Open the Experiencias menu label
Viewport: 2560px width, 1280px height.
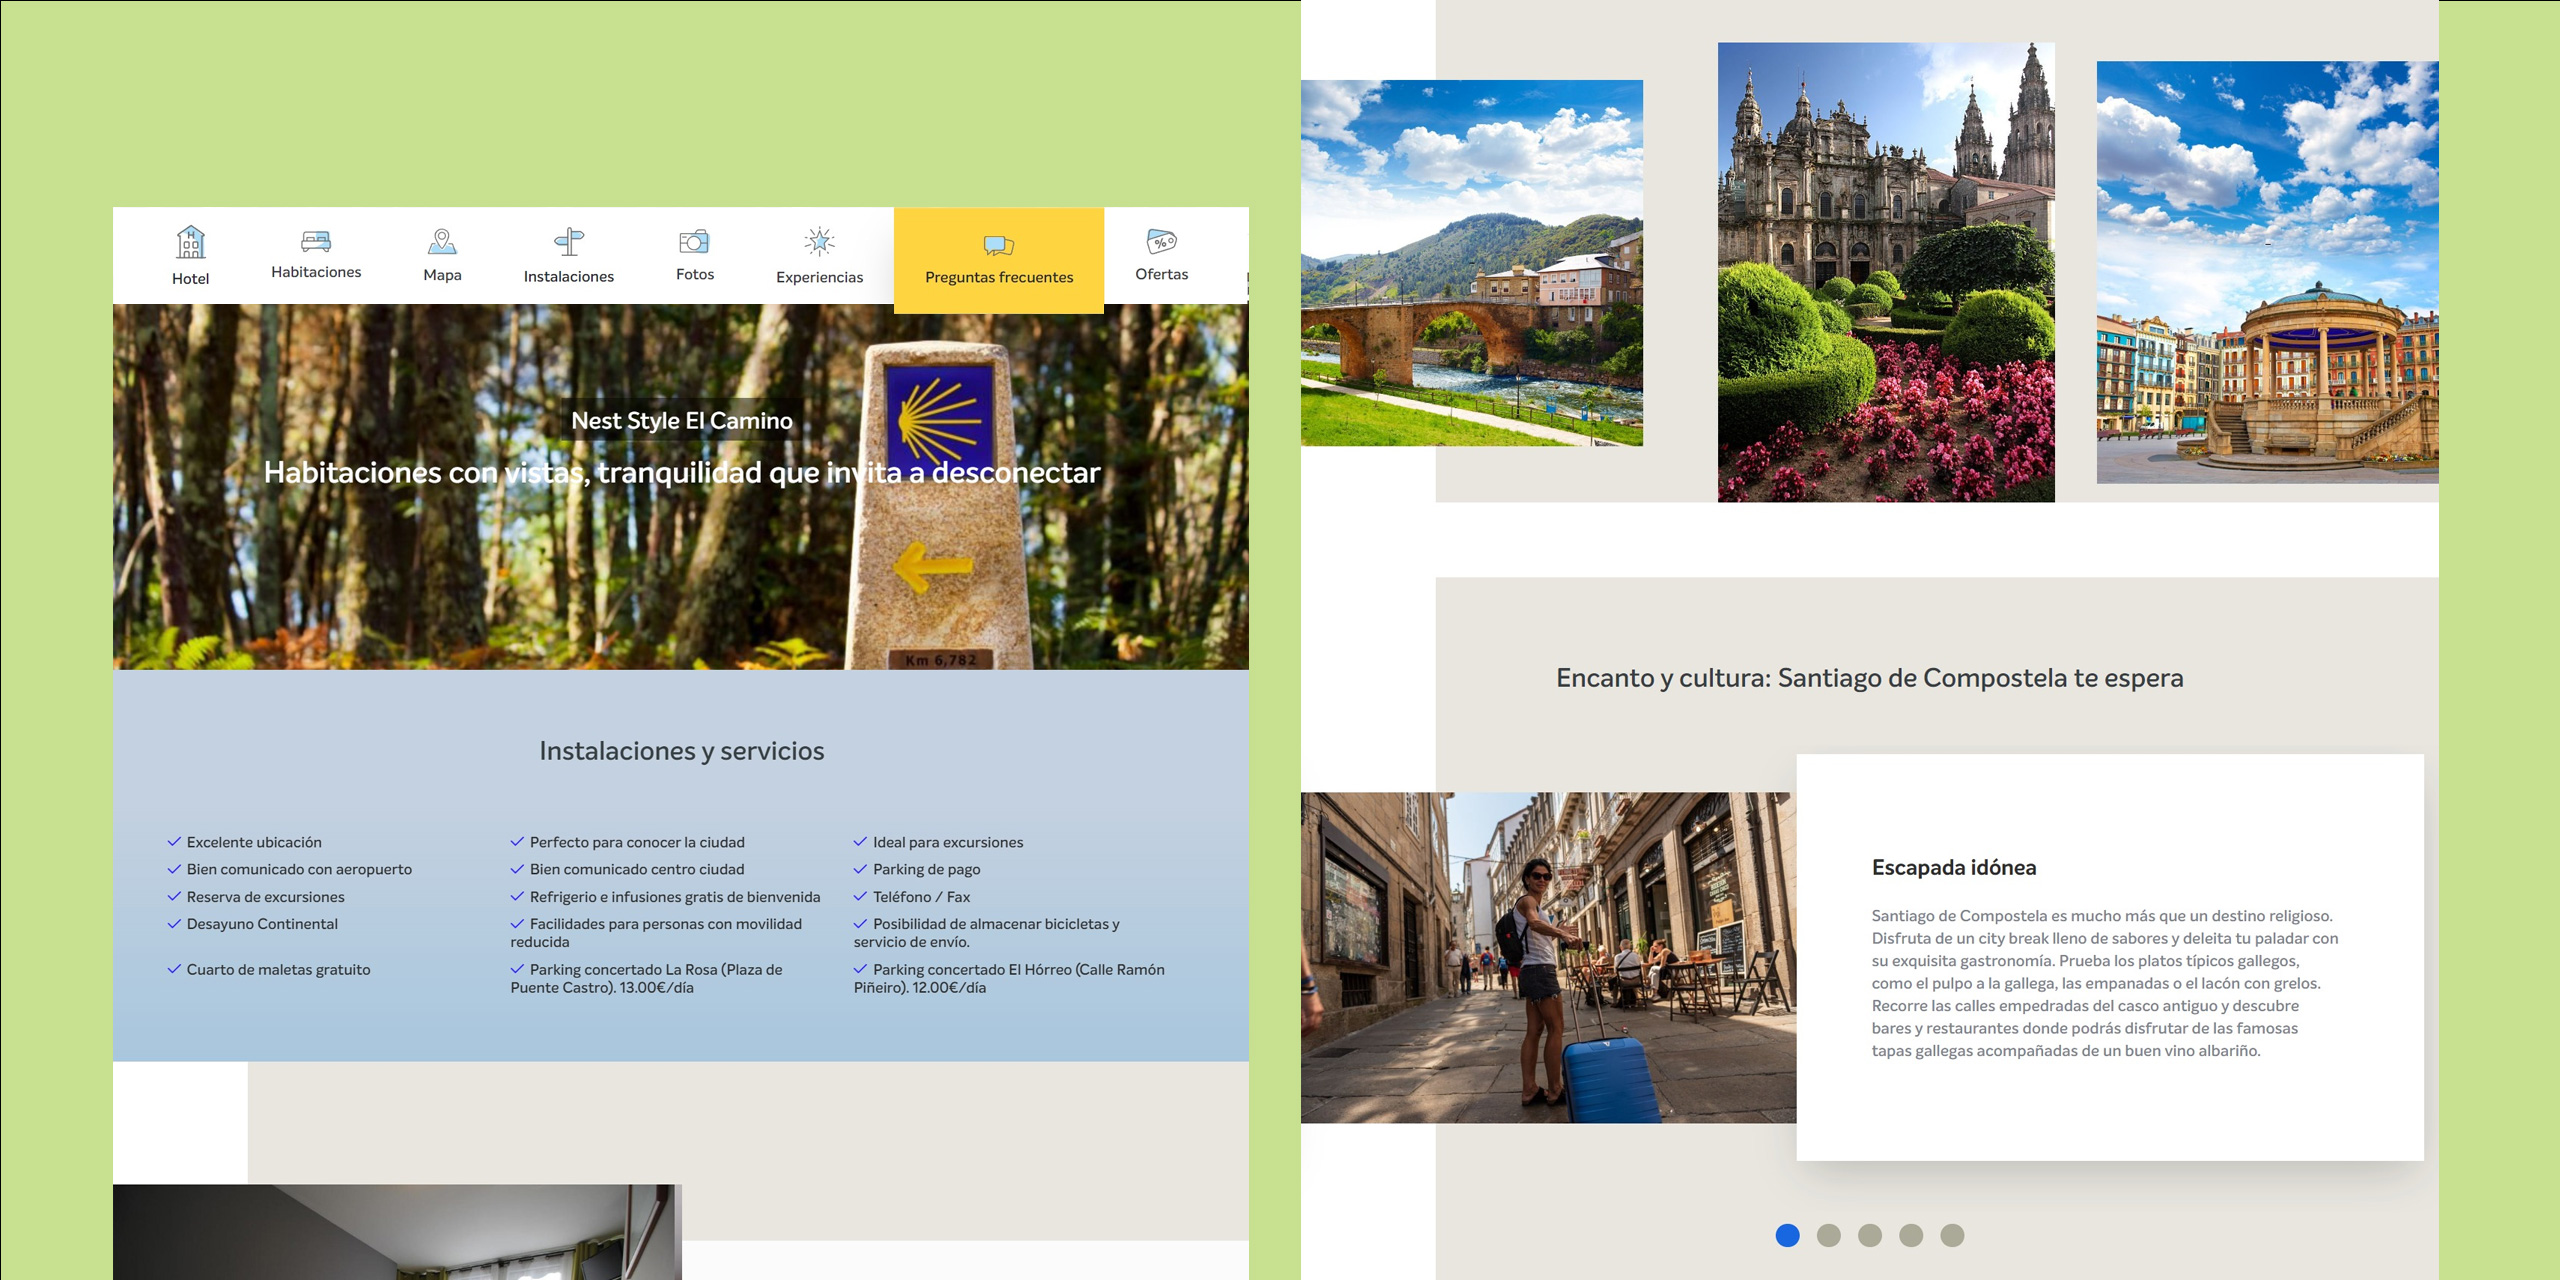(819, 277)
